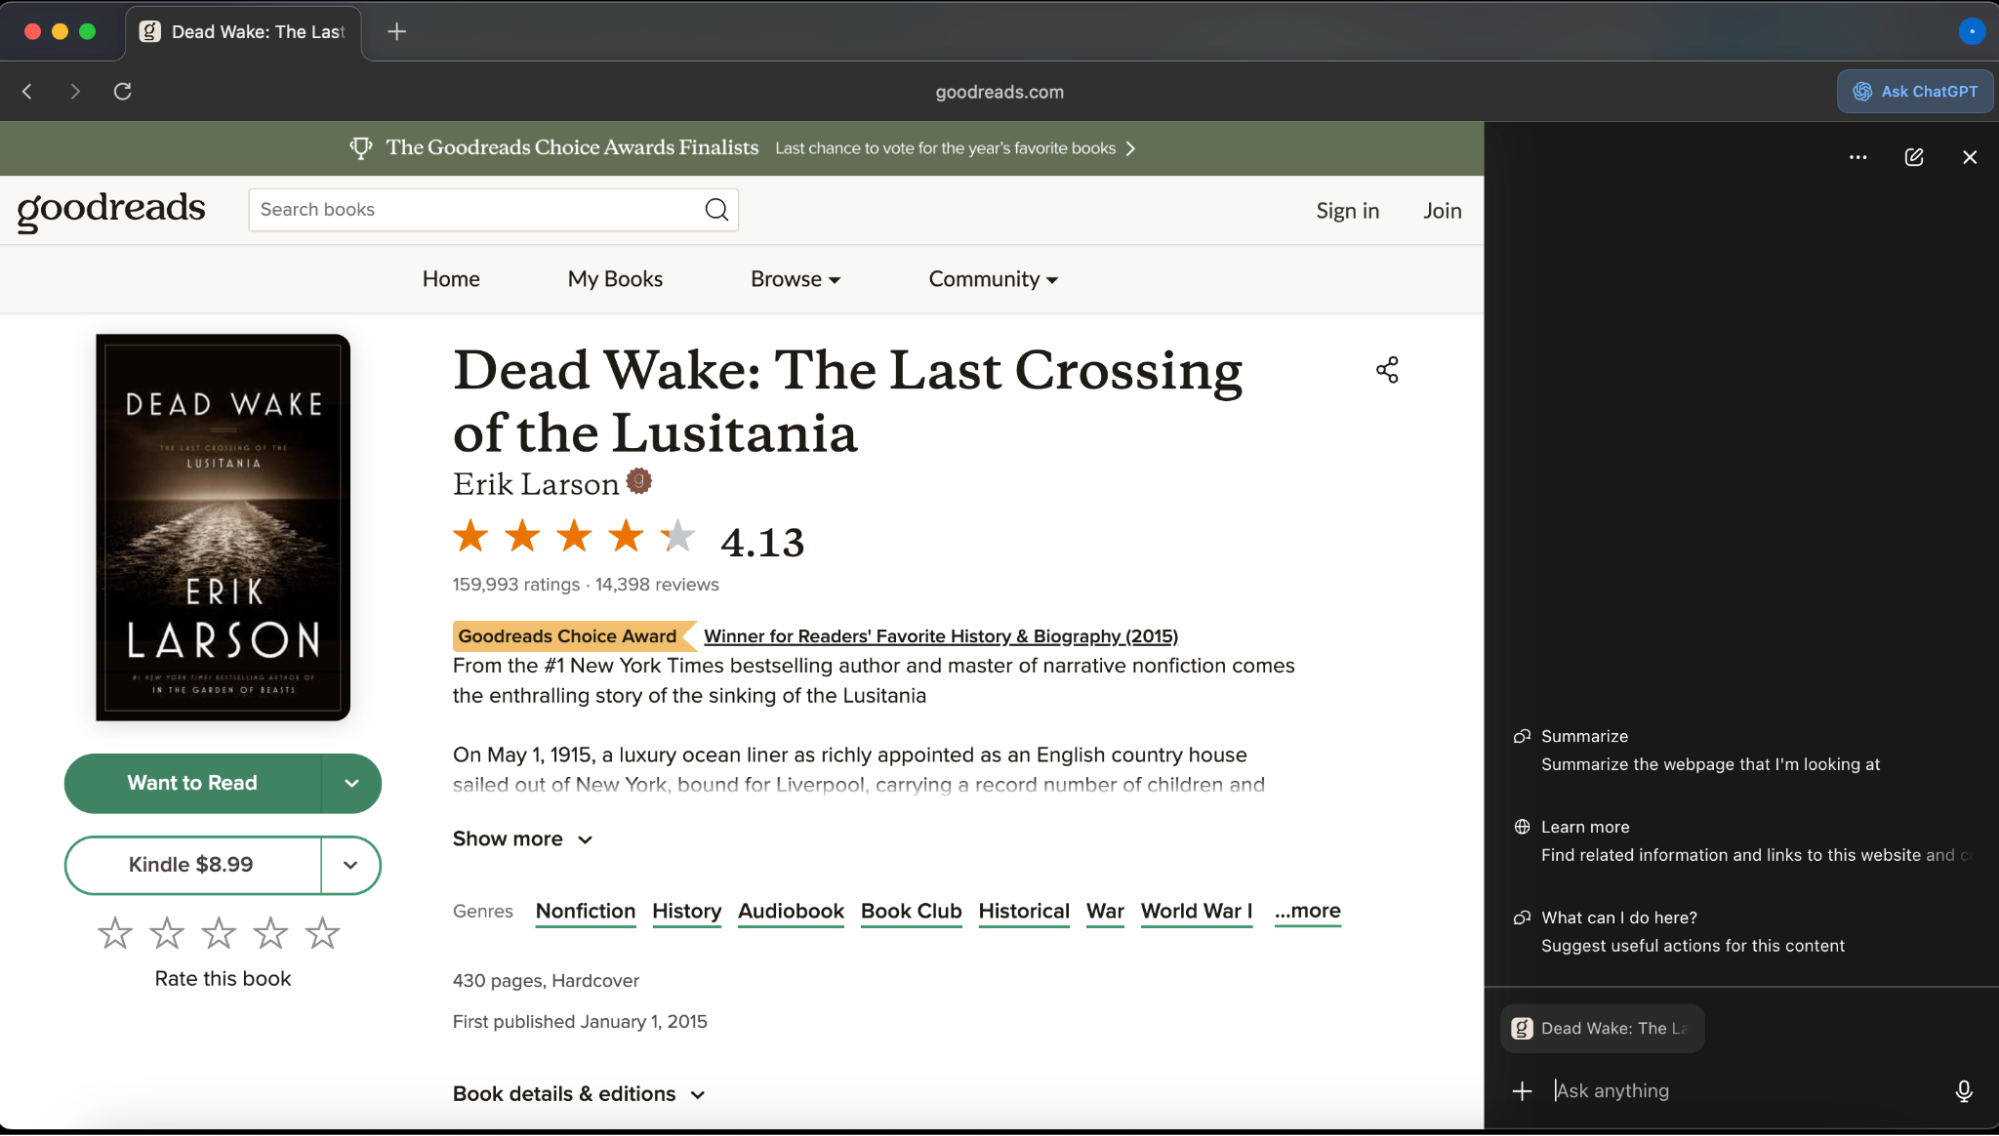Open a new browser tab
Image resolution: width=1999 pixels, height=1136 pixels.
coord(397,32)
